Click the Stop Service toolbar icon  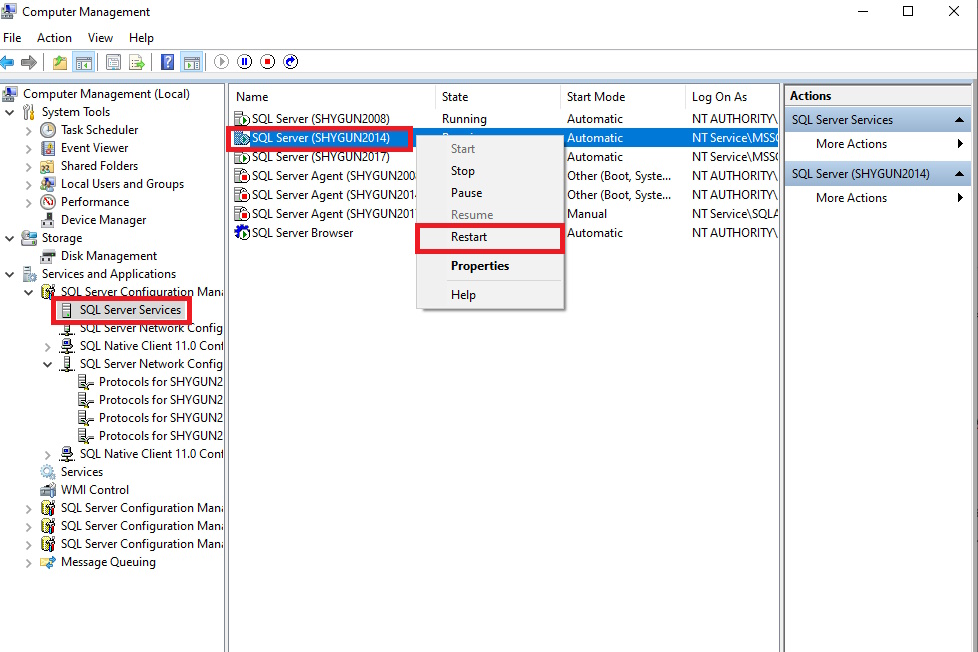[268, 62]
